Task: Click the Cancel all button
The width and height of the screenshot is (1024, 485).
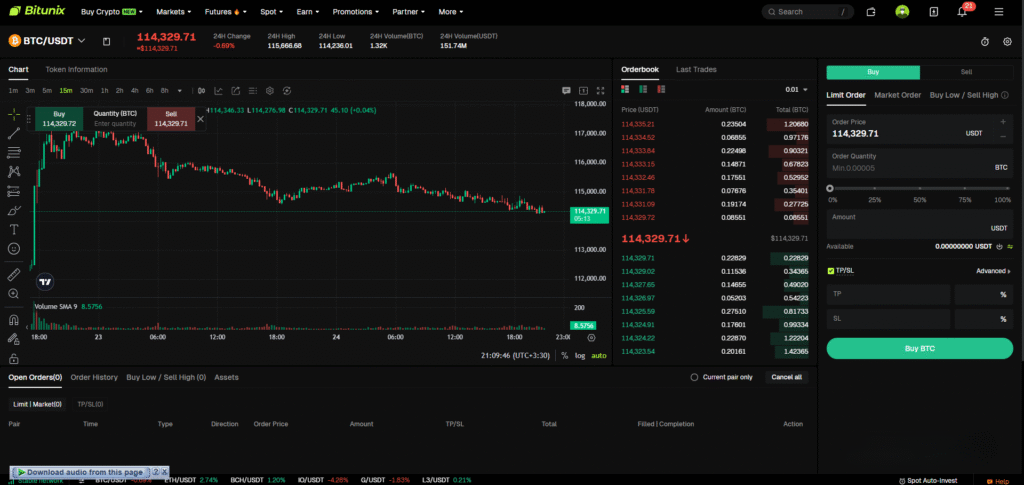Action: point(785,377)
